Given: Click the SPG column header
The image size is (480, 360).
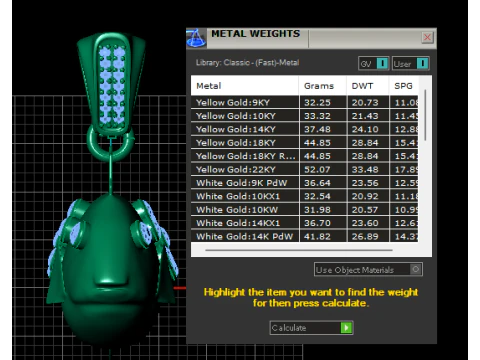Looking at the screenshot, I should click(404, 86).
